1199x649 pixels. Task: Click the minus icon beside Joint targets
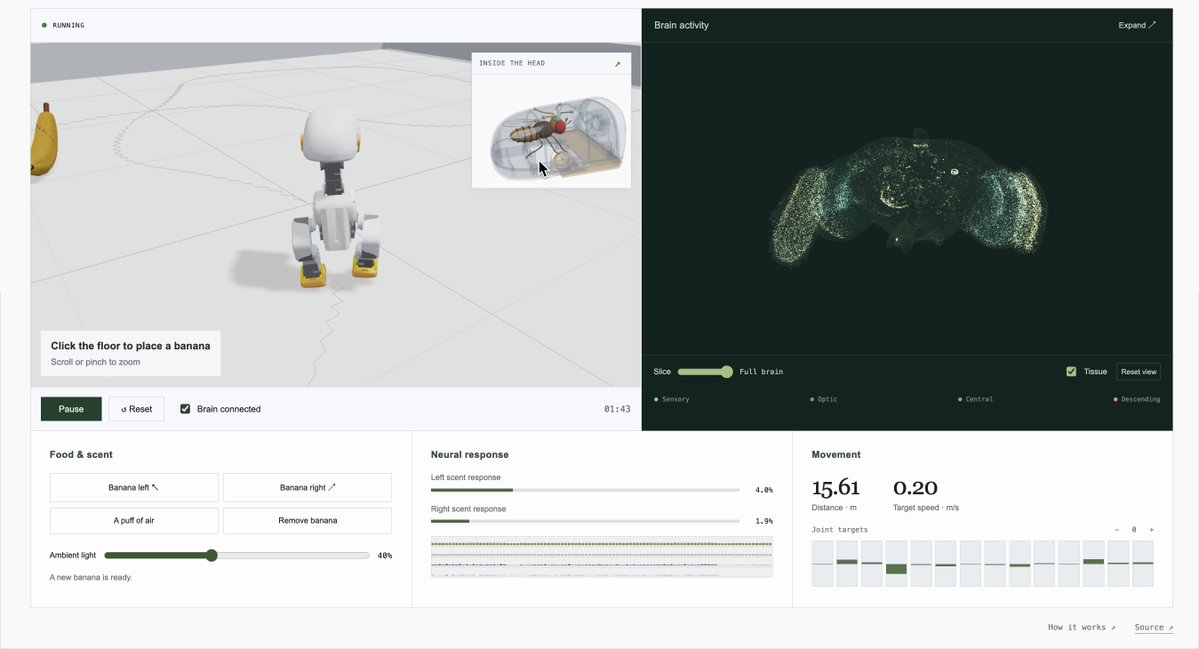pyautogui.click(x=1116, y=530)
